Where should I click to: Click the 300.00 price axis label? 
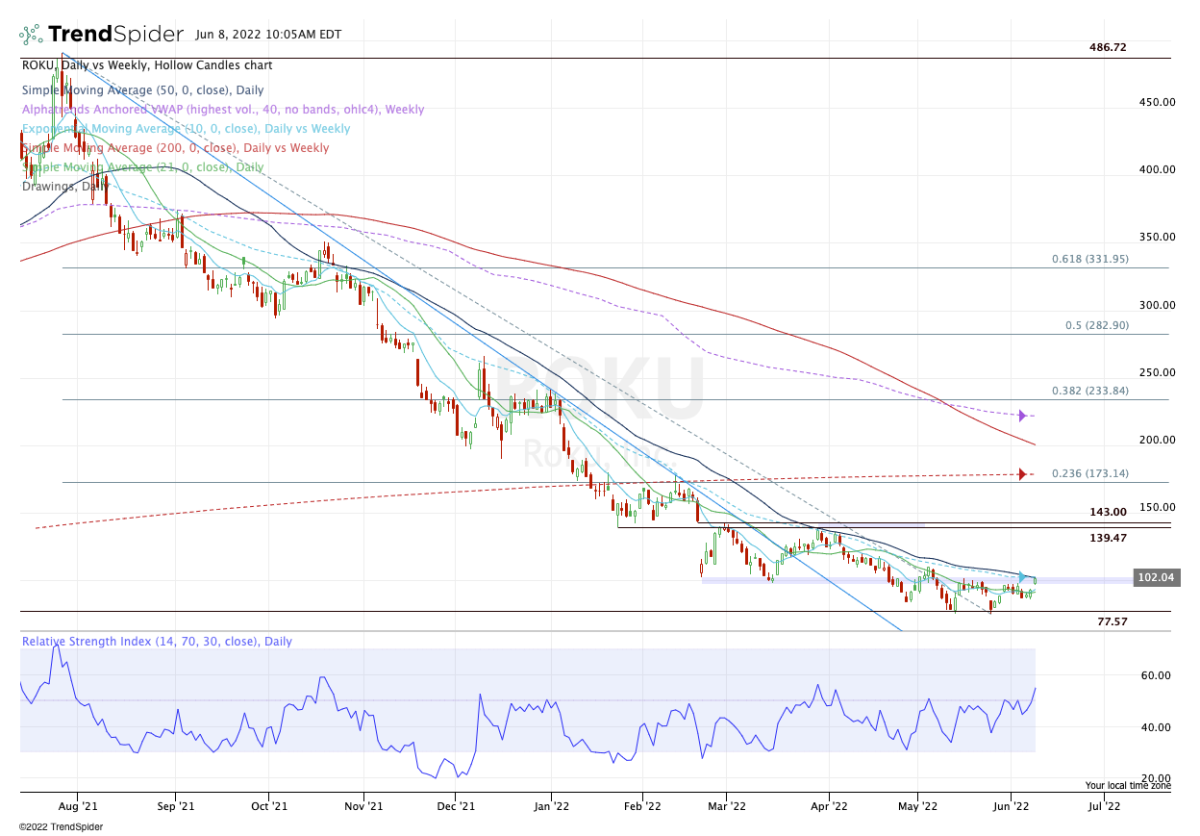pyautogui.click(x=1155, y=305)
